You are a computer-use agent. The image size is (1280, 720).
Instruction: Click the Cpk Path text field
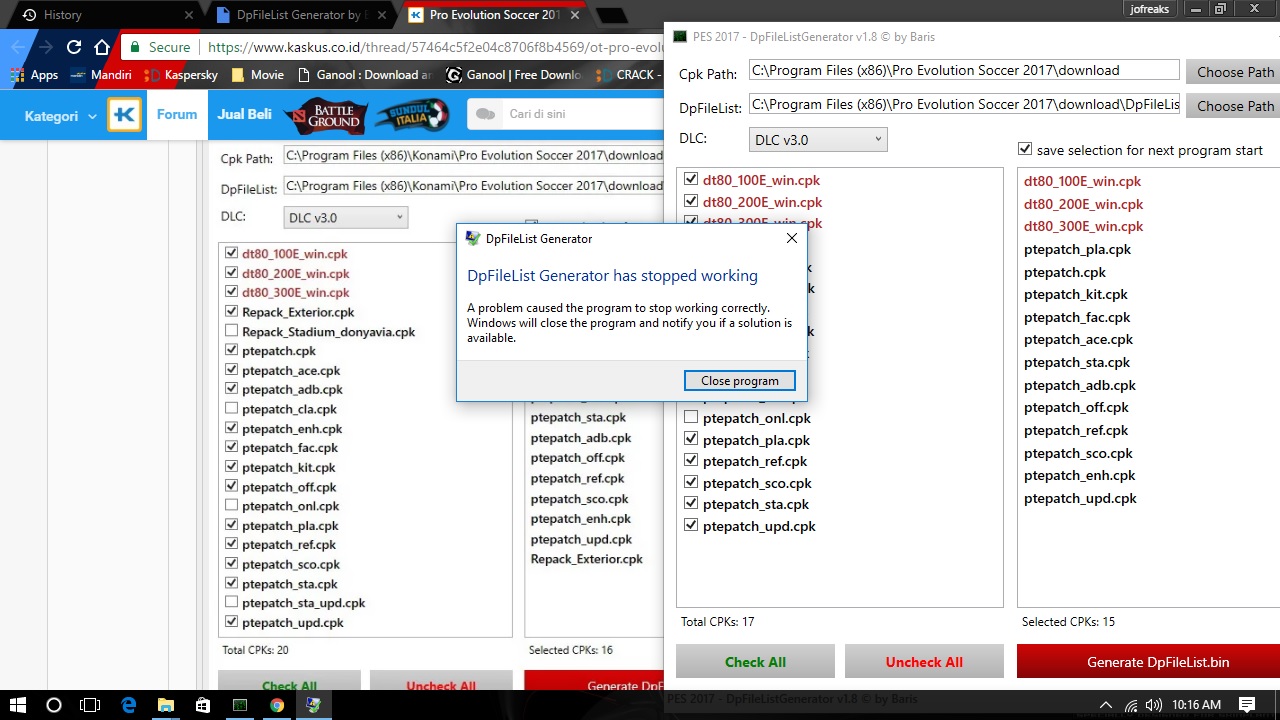964,70
